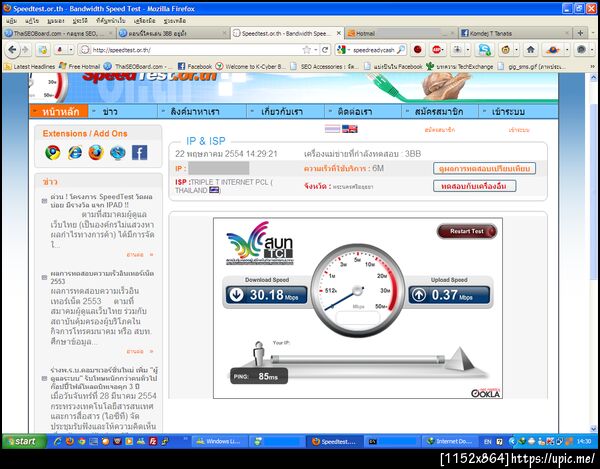This screenshot has width=600, height=469.
Task: Expand the address bar history dropdown
Action: pos(316,50)
